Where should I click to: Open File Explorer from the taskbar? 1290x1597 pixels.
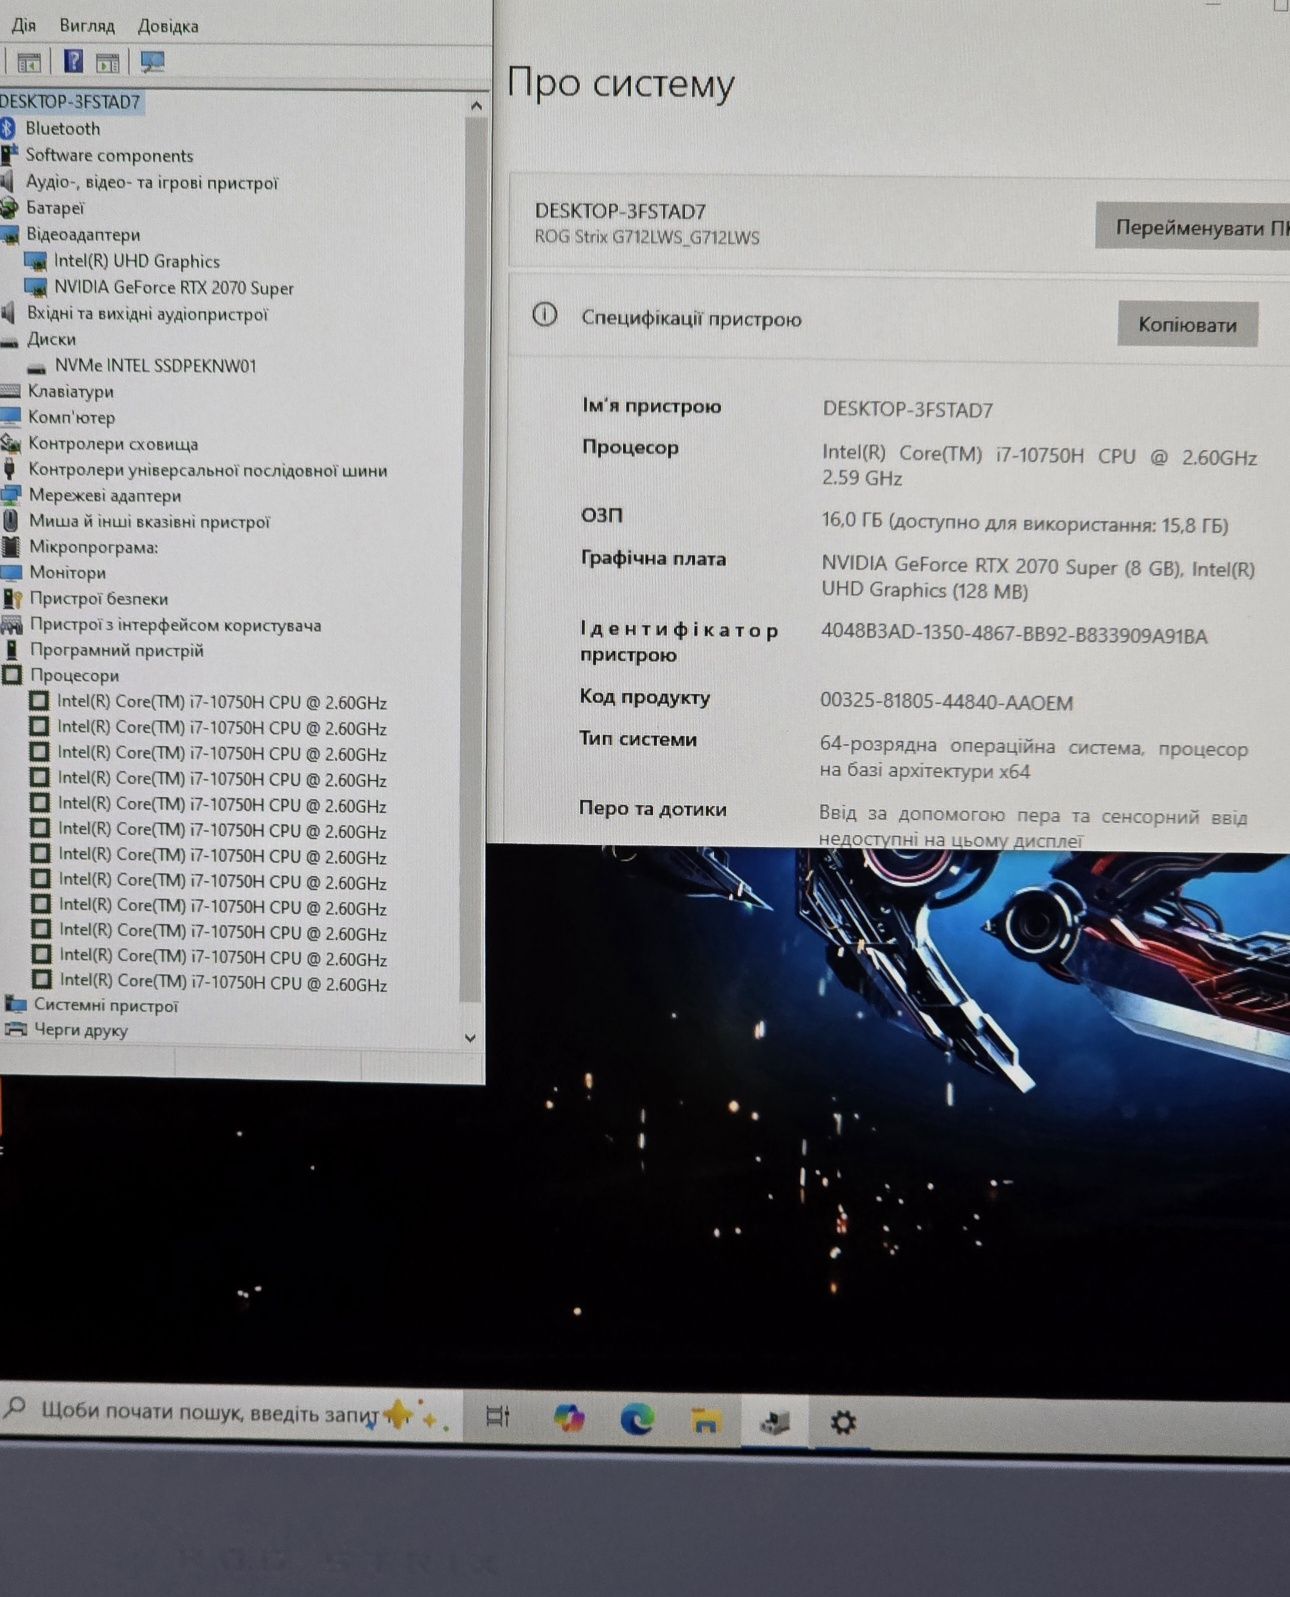pos(705,1420)
